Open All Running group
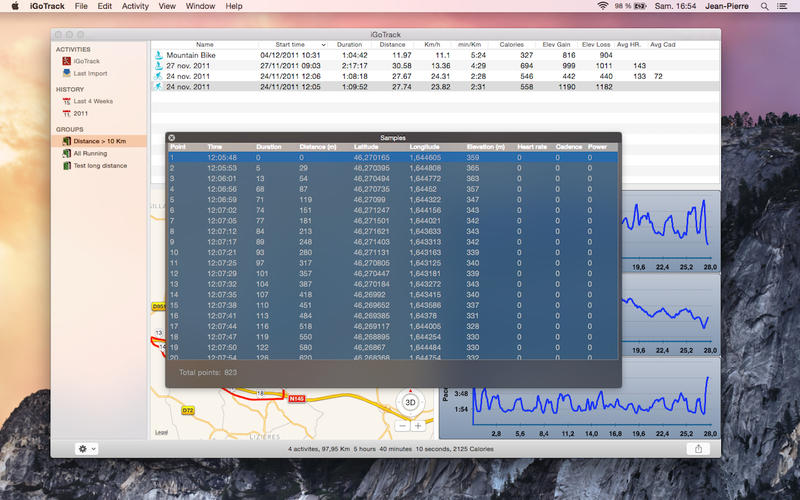The width and height of the screenshot is (800, 500). (90, 154)
